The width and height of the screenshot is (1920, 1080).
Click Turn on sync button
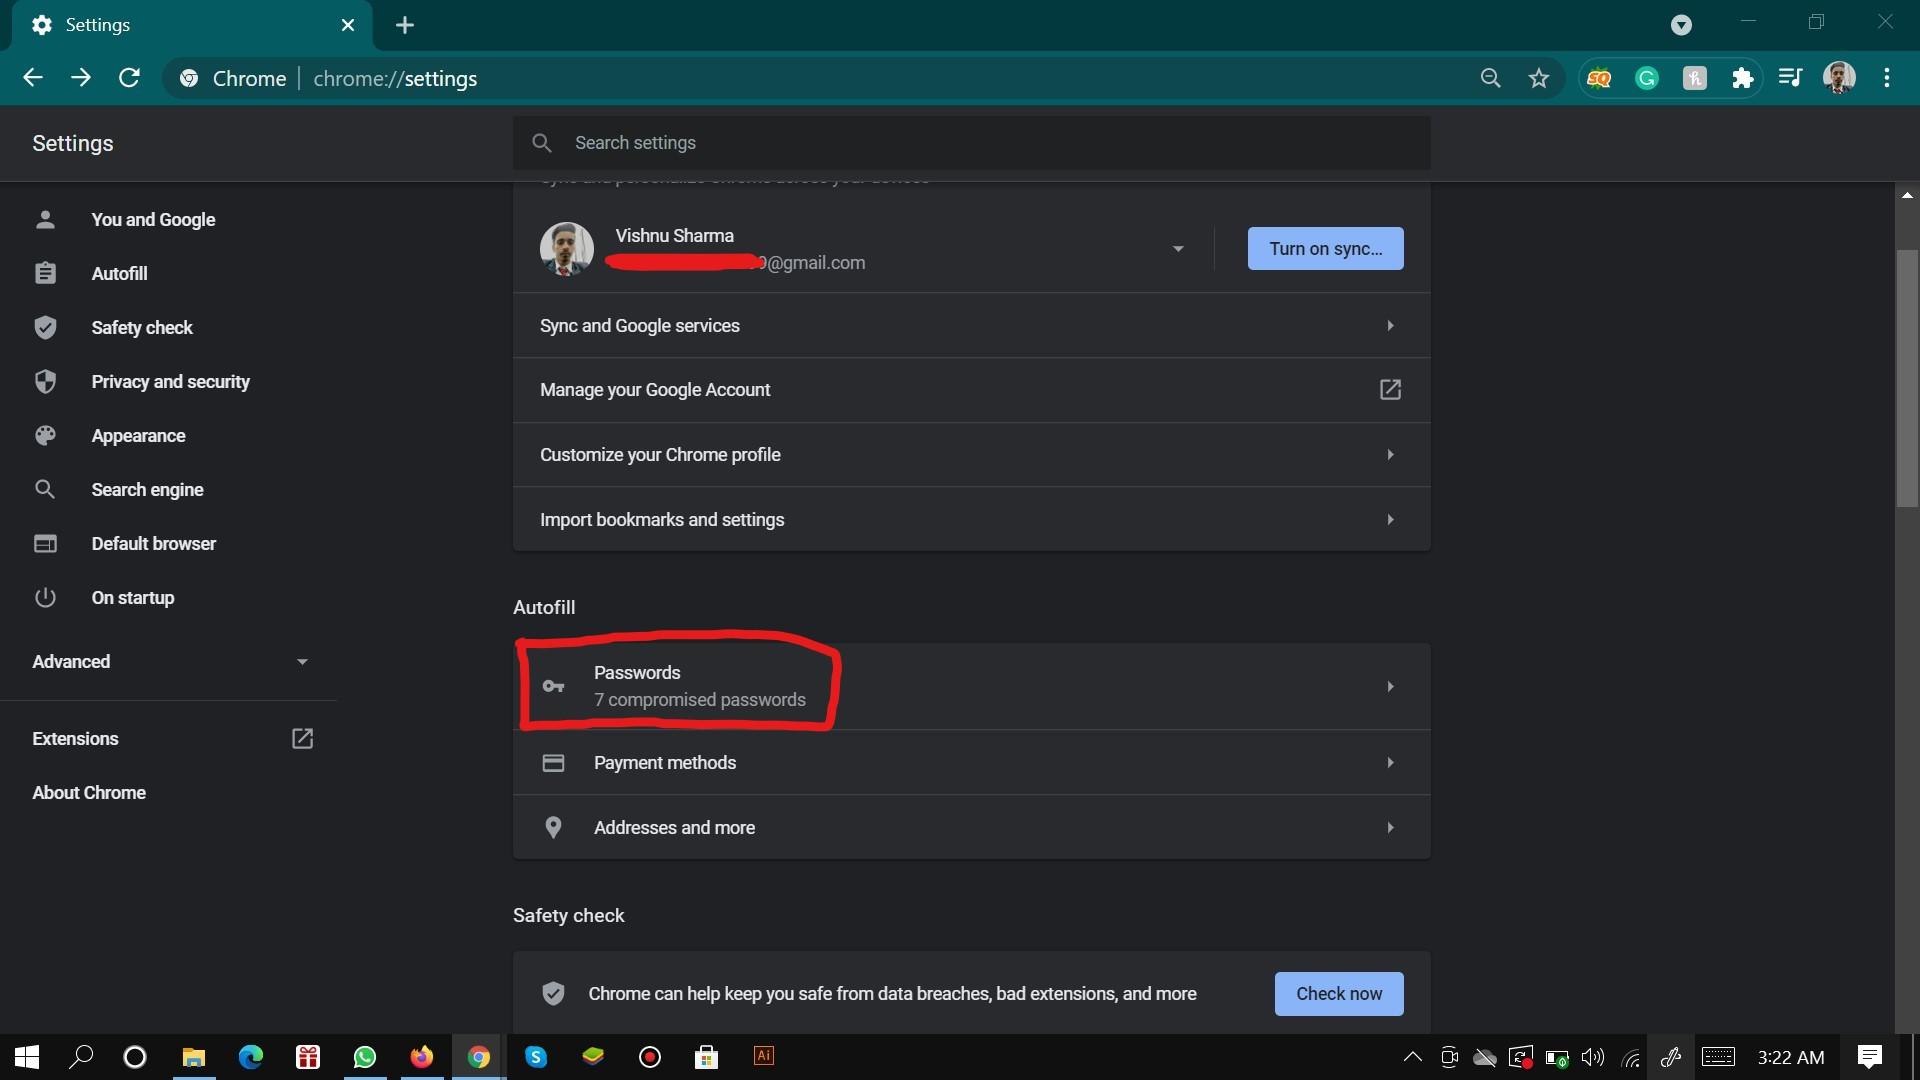click(x=1325, y=249)
